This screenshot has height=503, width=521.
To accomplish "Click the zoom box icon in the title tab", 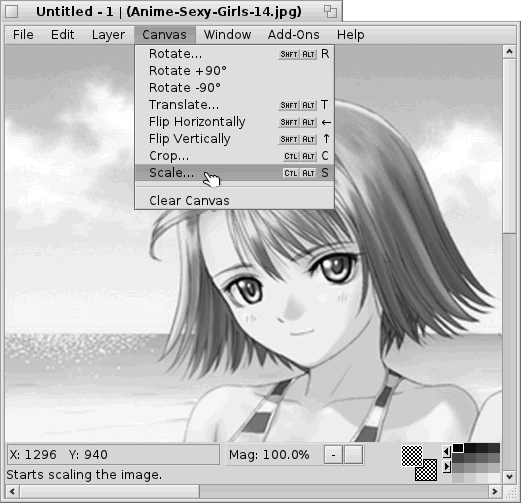I will click(x=330, y=12).
